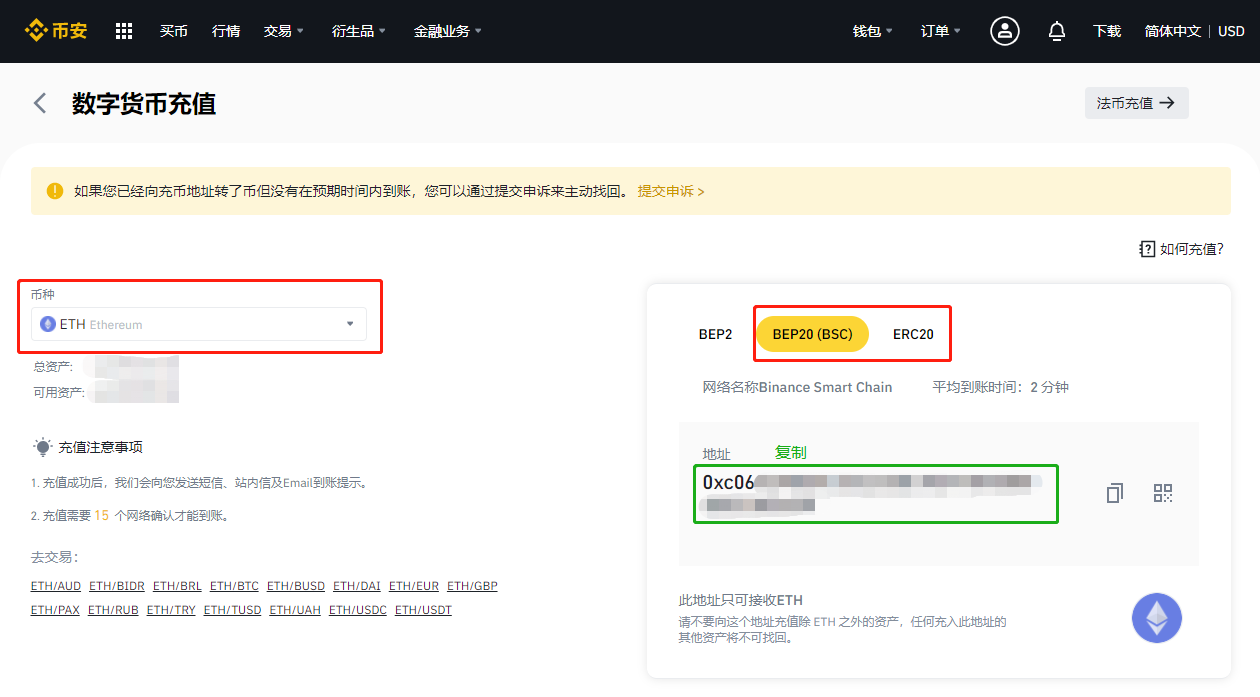
Task: Open the user profile icon
Action: (x=1005, y=31)
